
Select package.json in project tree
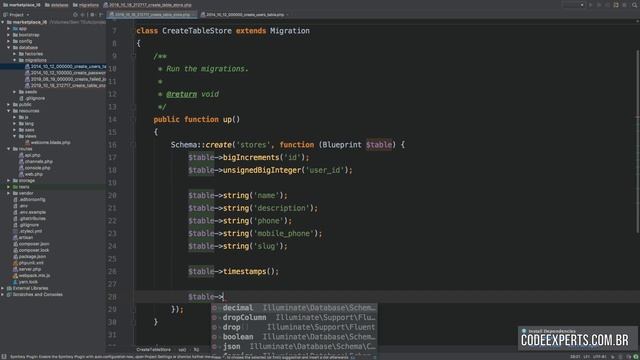pyautogui.click(x=30, y=256)
